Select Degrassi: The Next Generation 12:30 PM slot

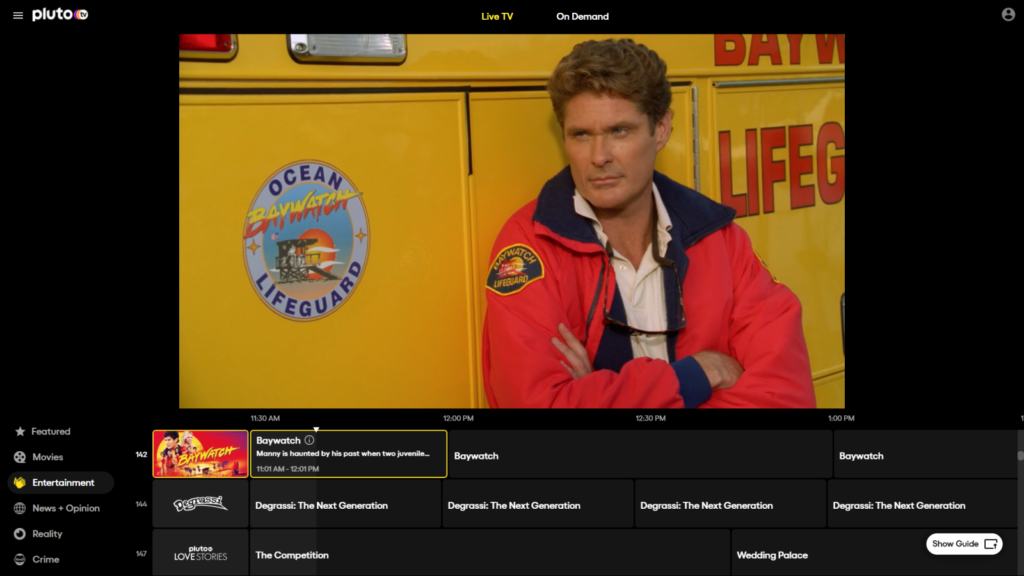(x=730, y=504)
